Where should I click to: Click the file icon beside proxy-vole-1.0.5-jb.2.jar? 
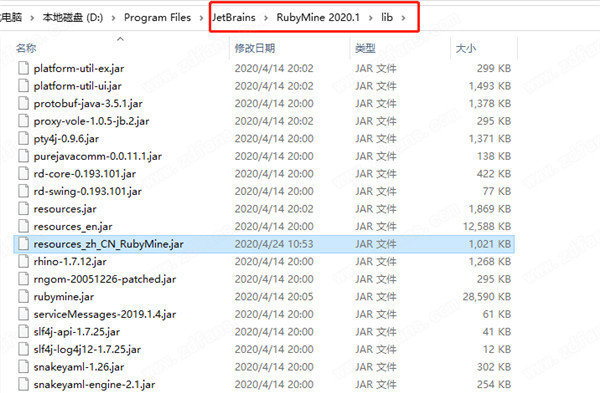click(23, 121)
